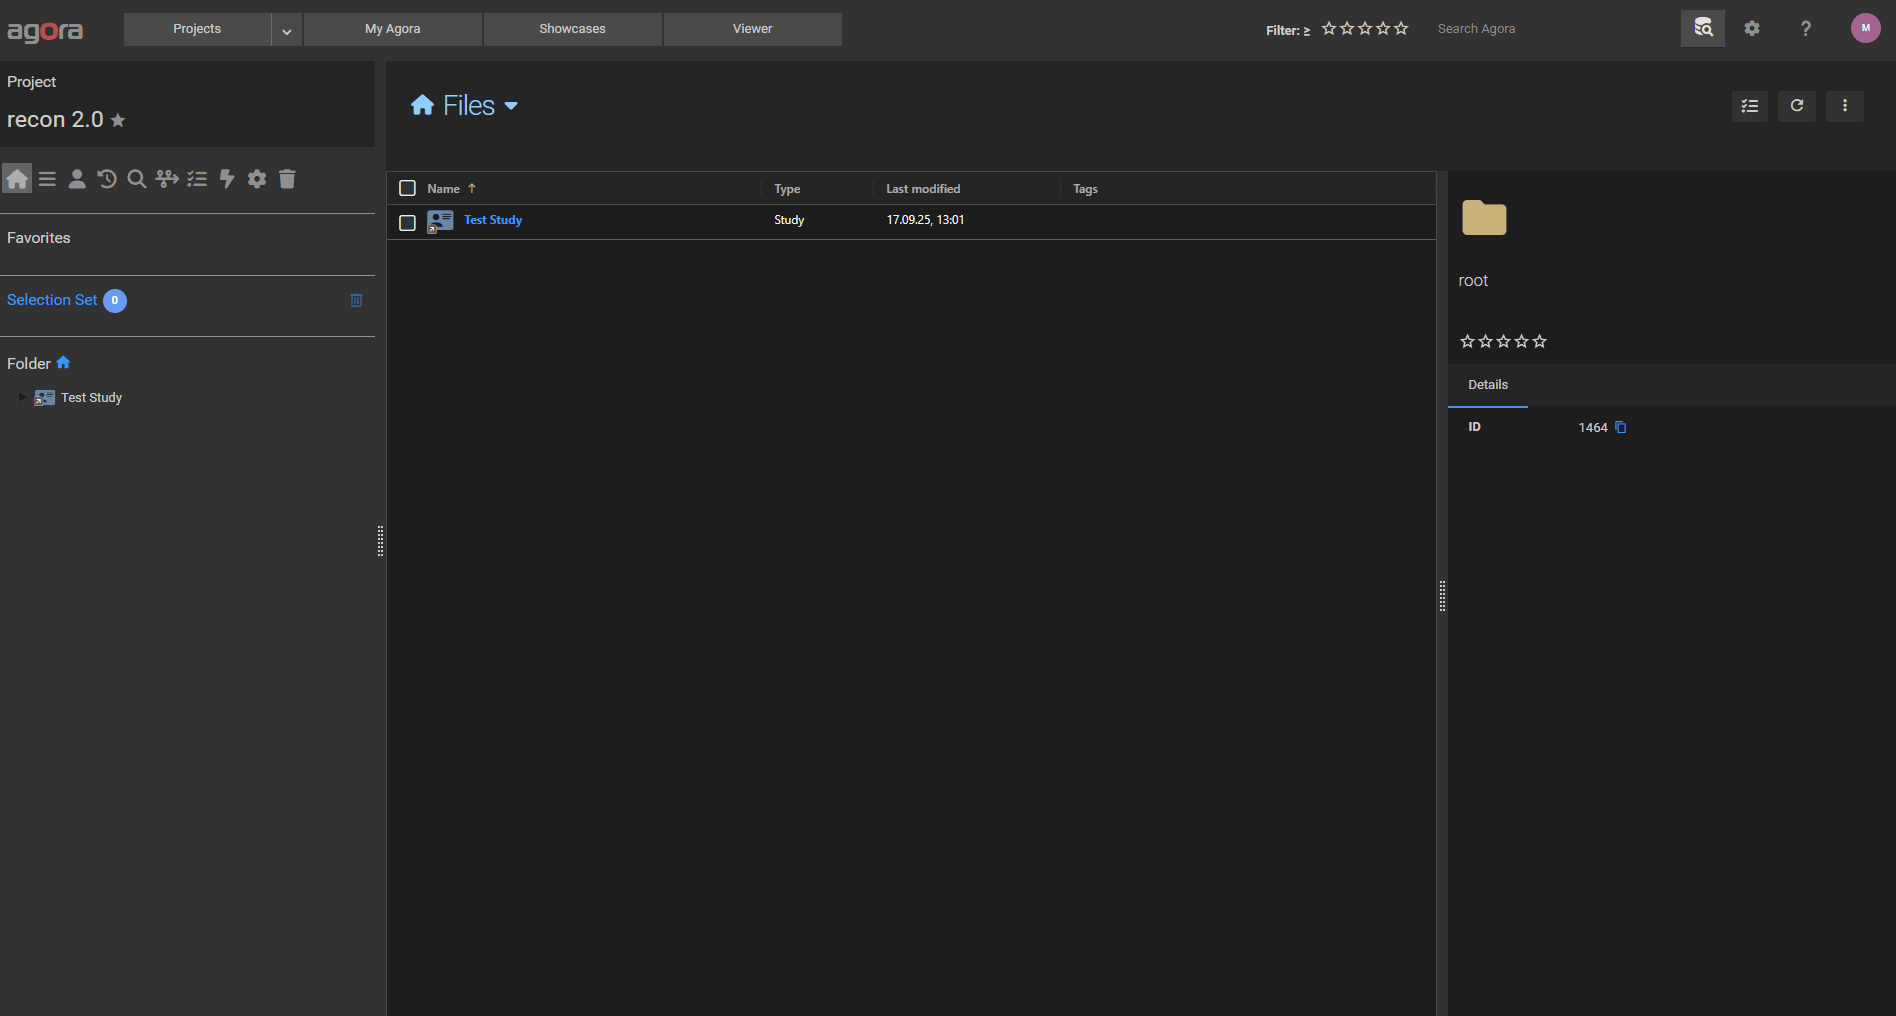This screenshot has height=1016, width=1896.
Task: Expand the Files breadcrumb dropdown
Action: (511, 106)
